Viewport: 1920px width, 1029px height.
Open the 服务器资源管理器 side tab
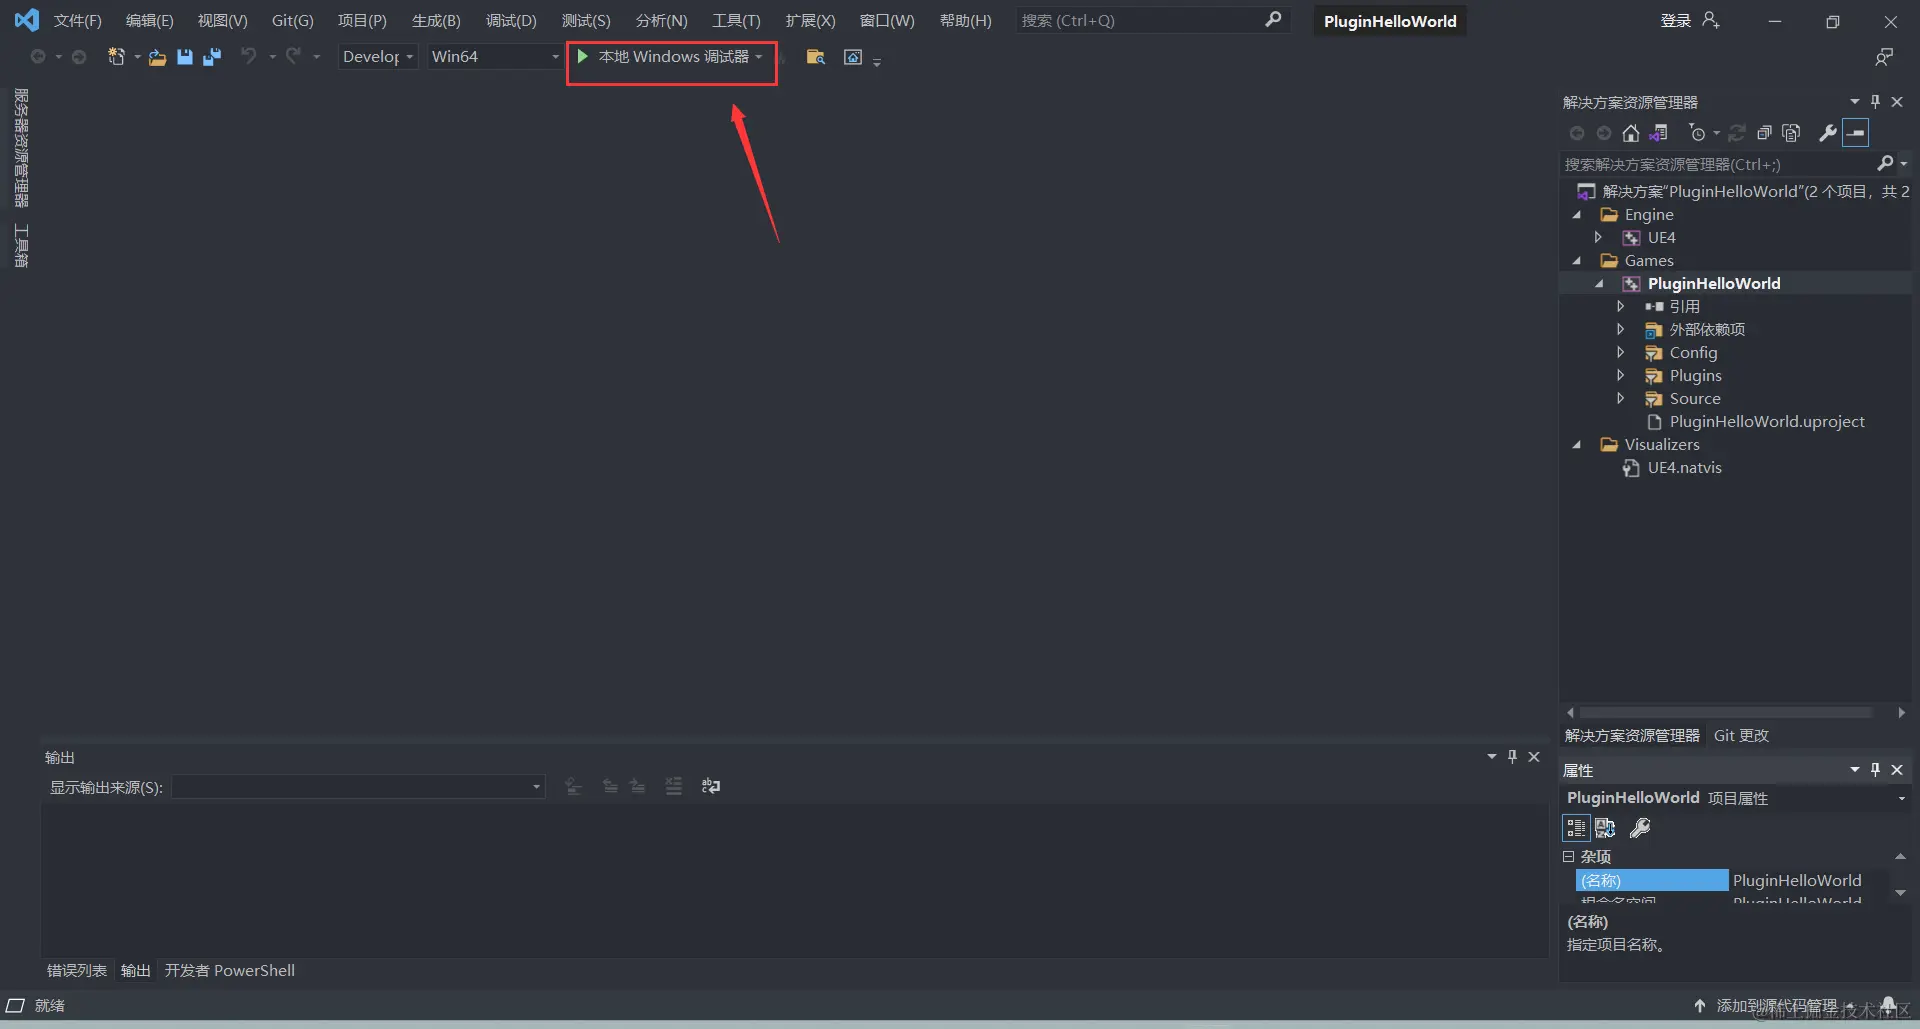point(21,148)
